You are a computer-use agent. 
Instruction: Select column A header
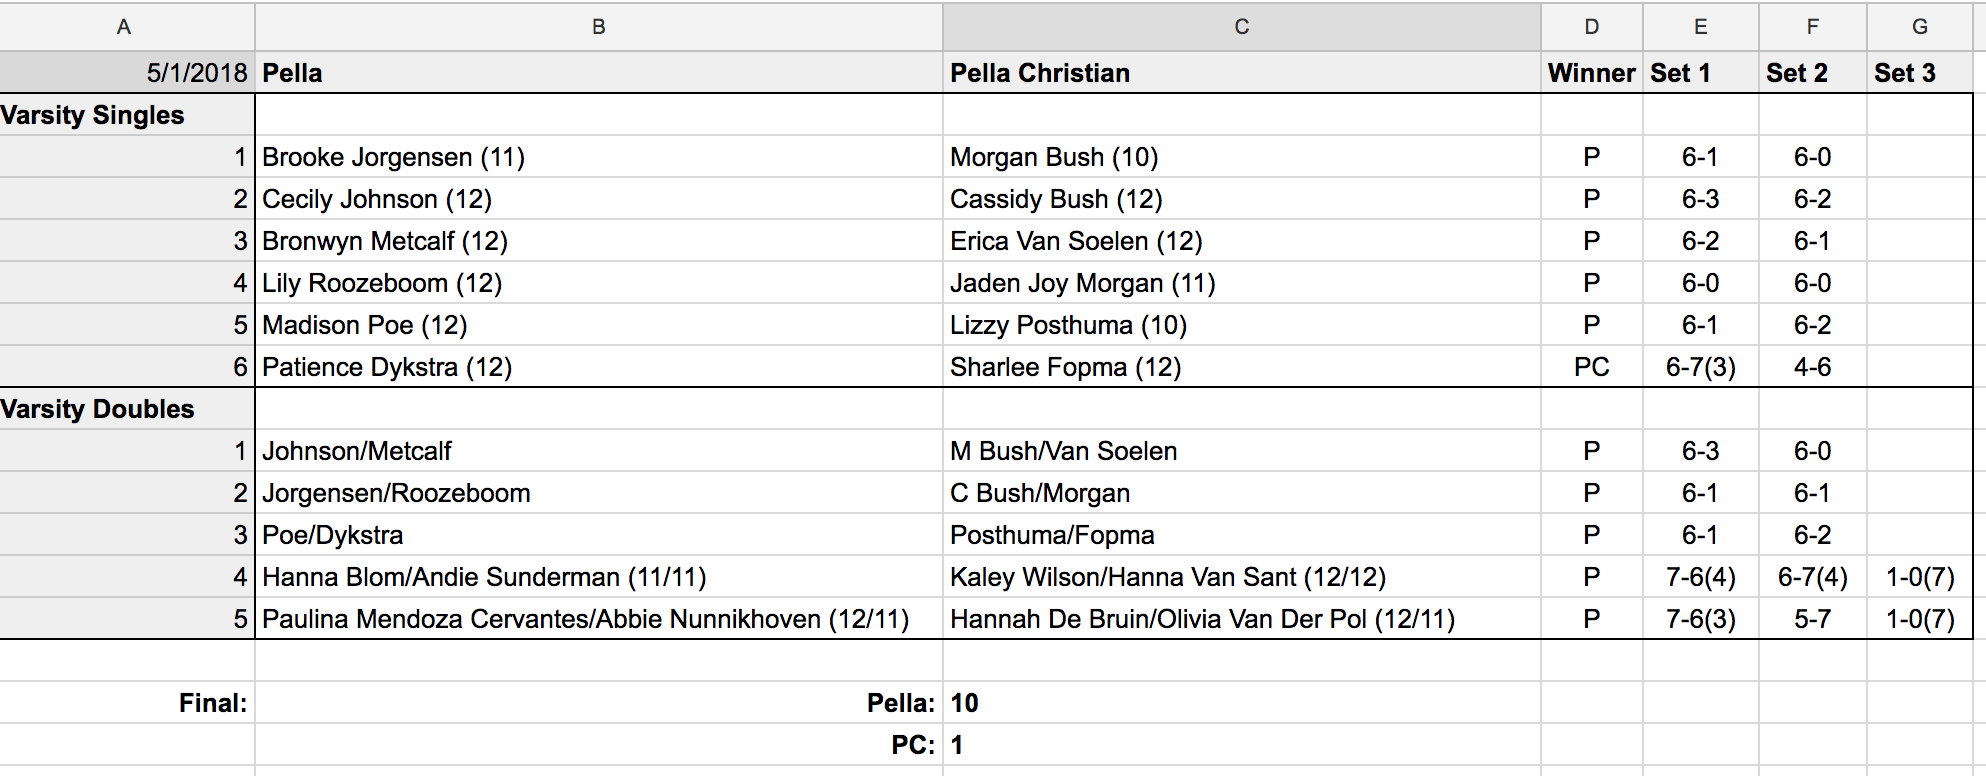(124, 27)
